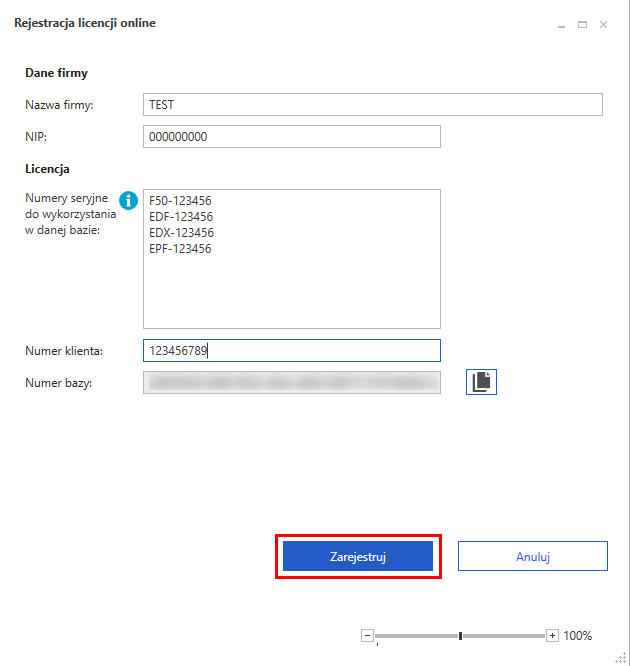The image size is (630, 666).
Task: Click the zoom out minus icon
Action: [367, 636]
